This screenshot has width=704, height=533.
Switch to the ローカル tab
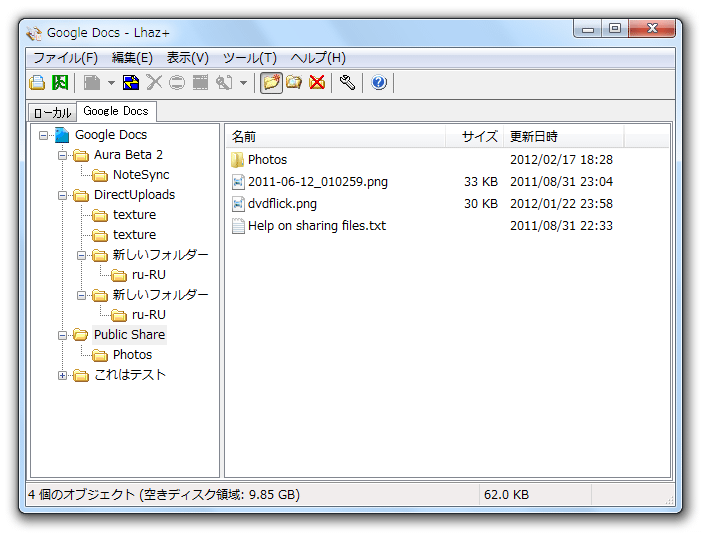53,112
